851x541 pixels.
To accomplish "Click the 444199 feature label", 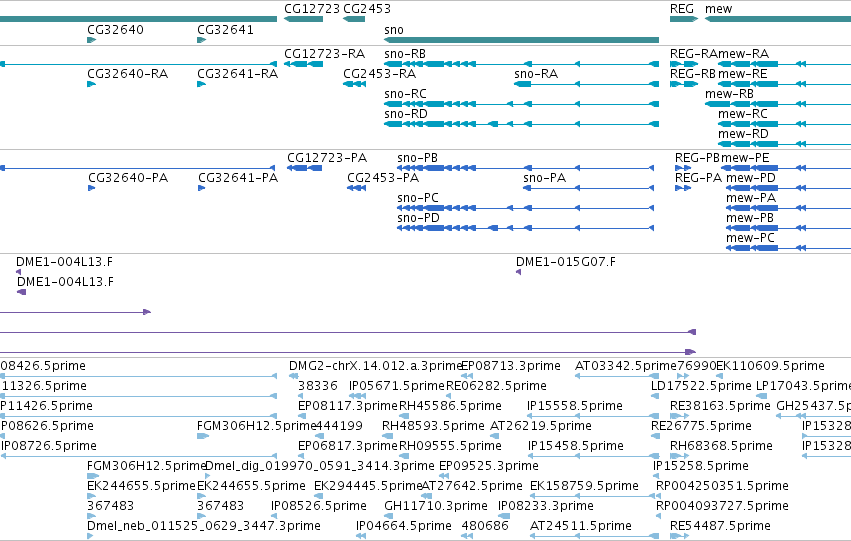I will [339, 426].
